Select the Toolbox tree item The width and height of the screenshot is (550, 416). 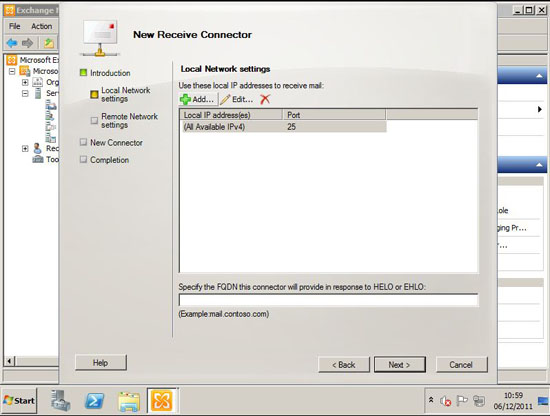click(46, 160)
